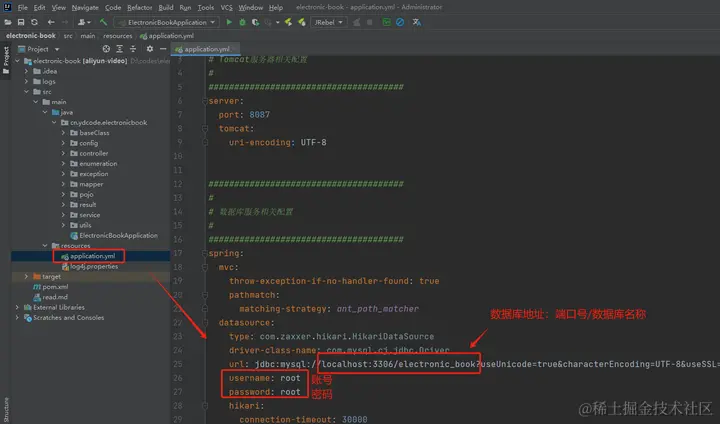Click electronic-book in the breadcrumb bar

point(31,36)
